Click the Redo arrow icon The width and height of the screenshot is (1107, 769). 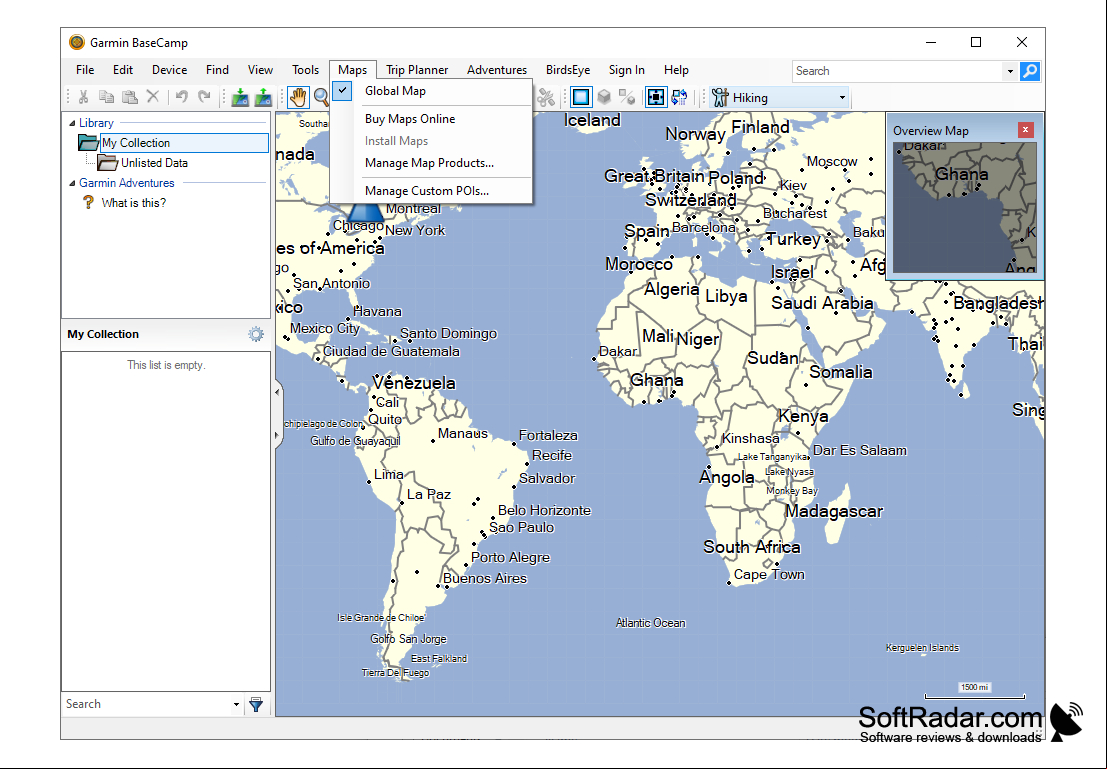click(x=205, y=97)
